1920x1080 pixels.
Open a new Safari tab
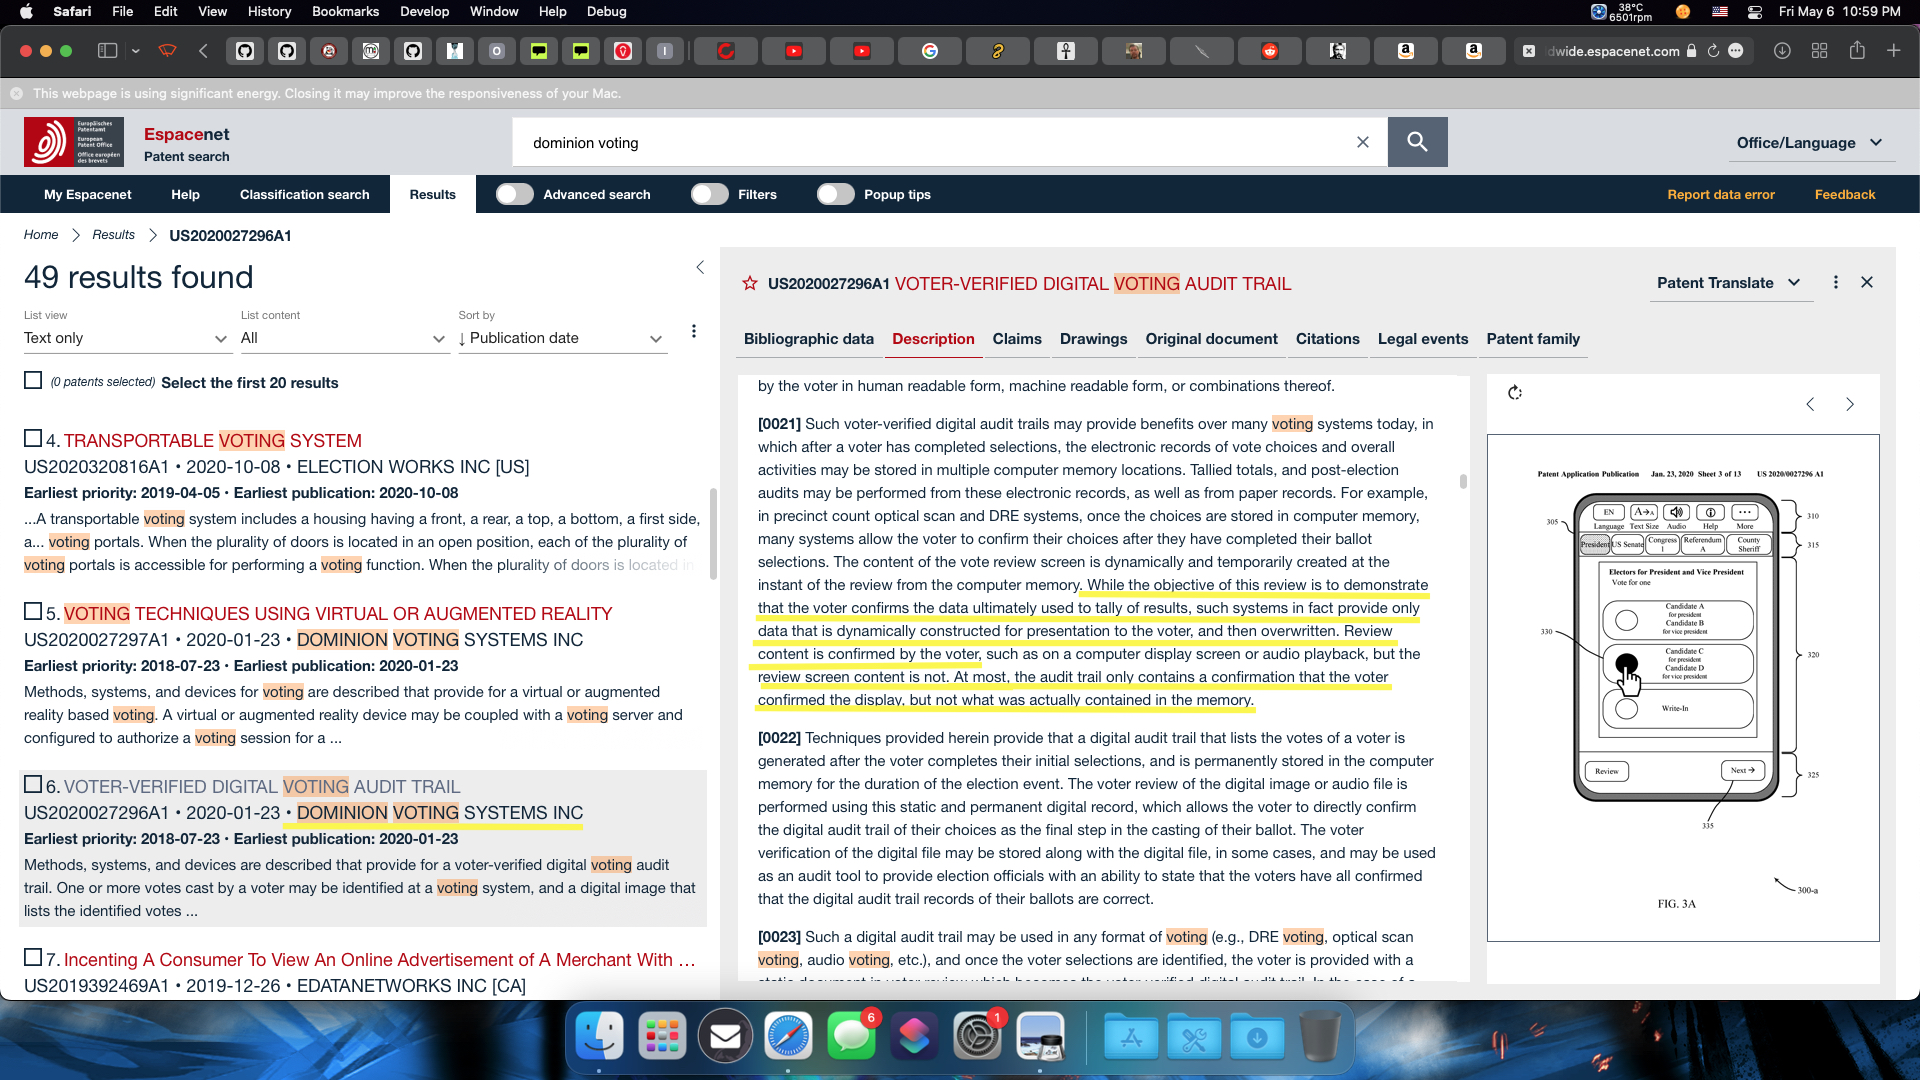coord(1894,51)
